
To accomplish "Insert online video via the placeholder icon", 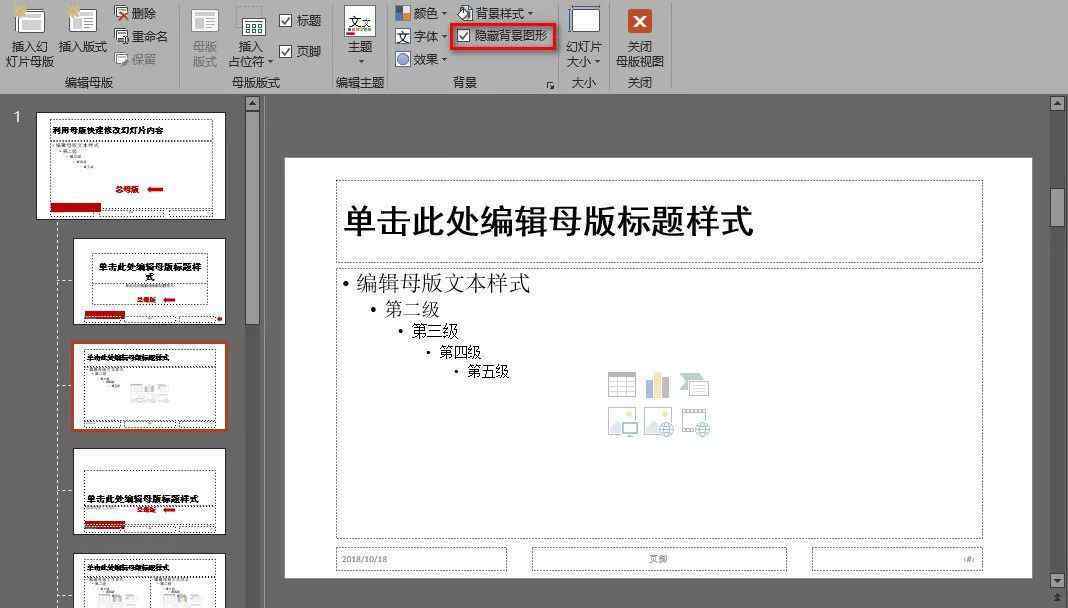I will [695, 422].
